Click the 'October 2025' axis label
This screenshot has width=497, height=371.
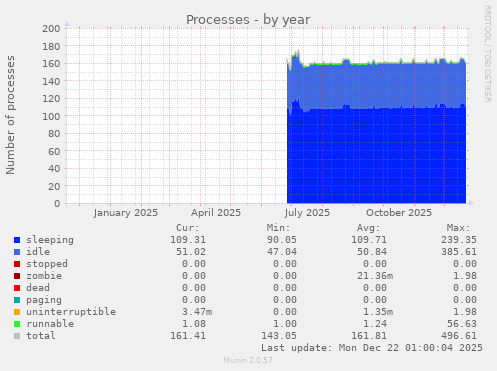click(399, 213)
